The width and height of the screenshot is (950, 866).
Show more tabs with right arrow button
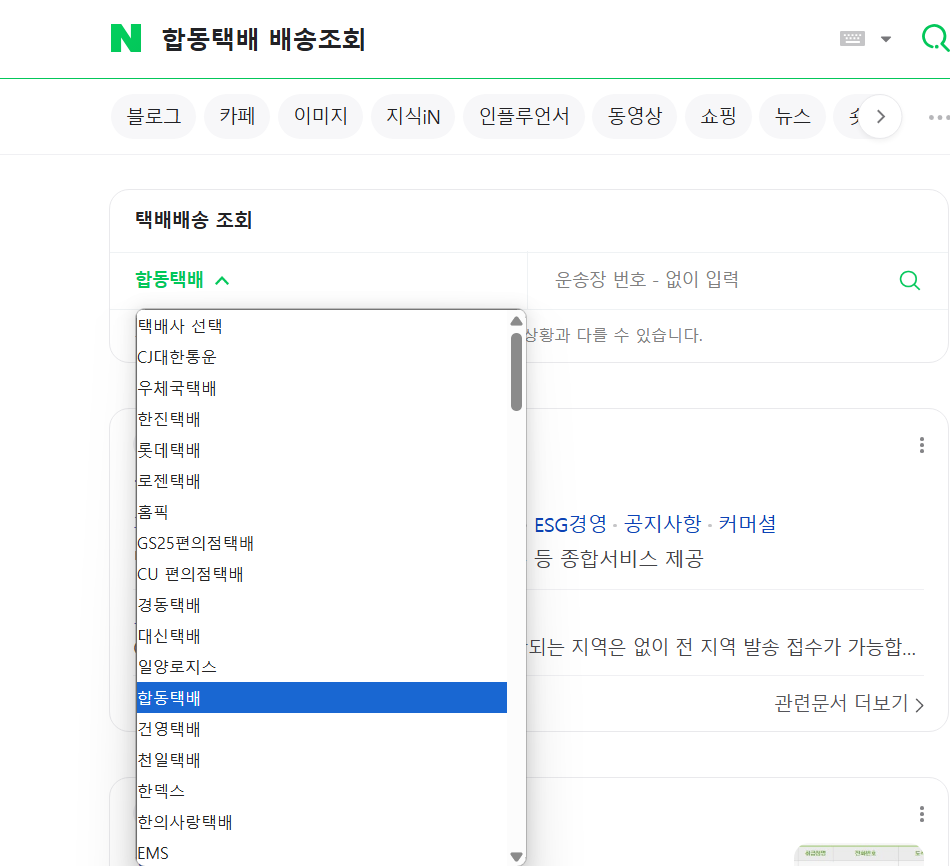tap(880, 116)
